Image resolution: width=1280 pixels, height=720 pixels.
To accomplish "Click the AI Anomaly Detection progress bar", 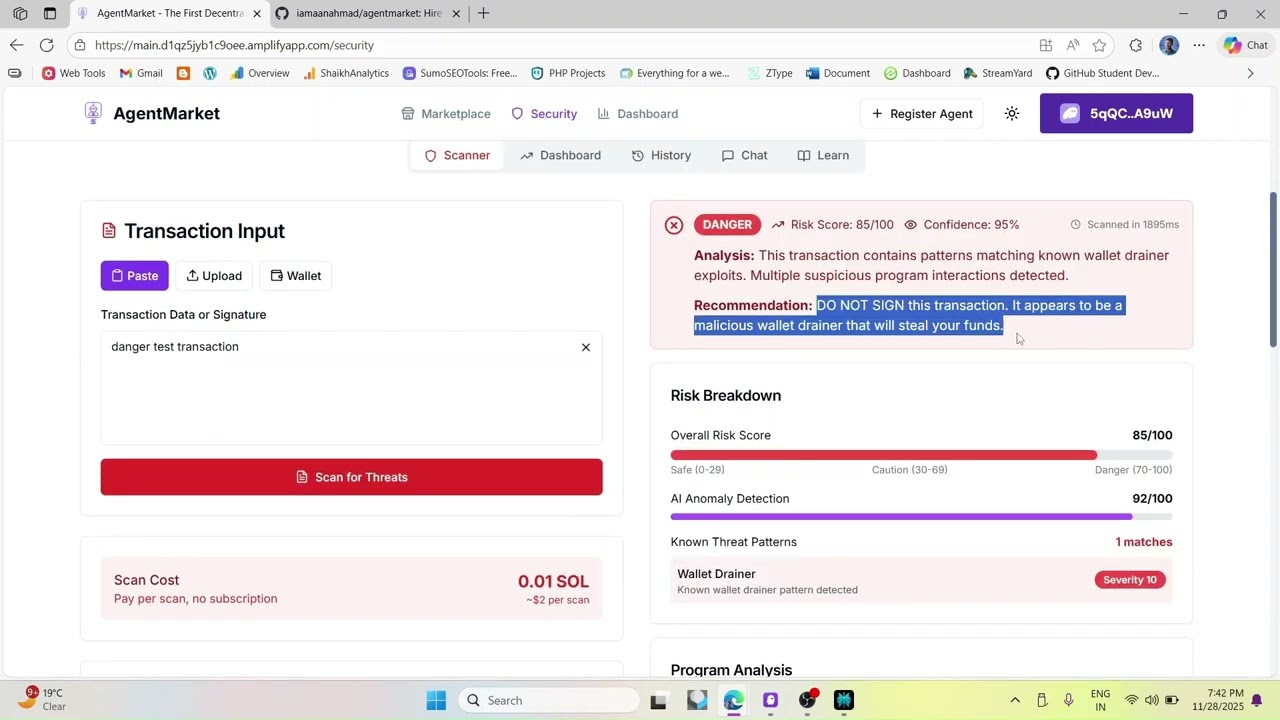I will point(921,517).
